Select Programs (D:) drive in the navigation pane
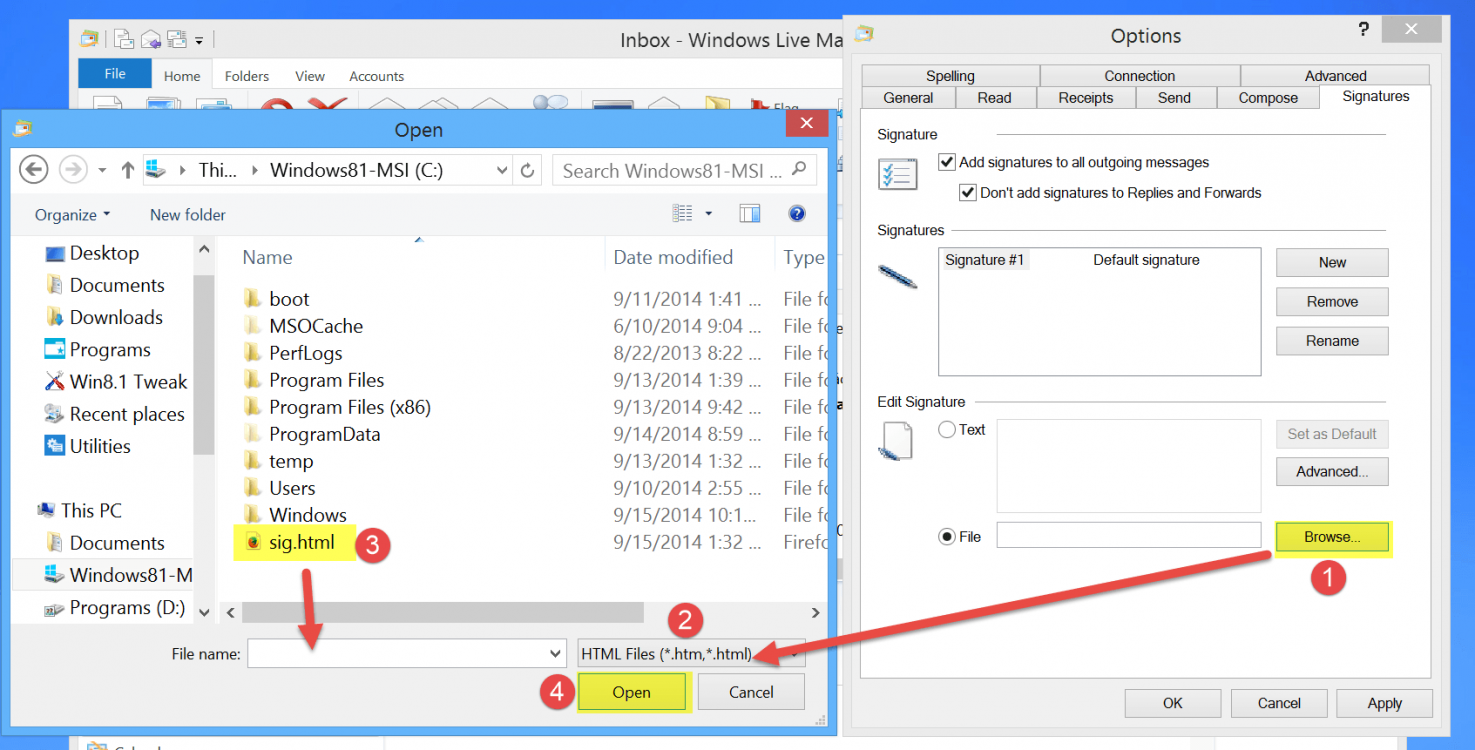This screenshot has height=750, width=1475. click(113, 607)
